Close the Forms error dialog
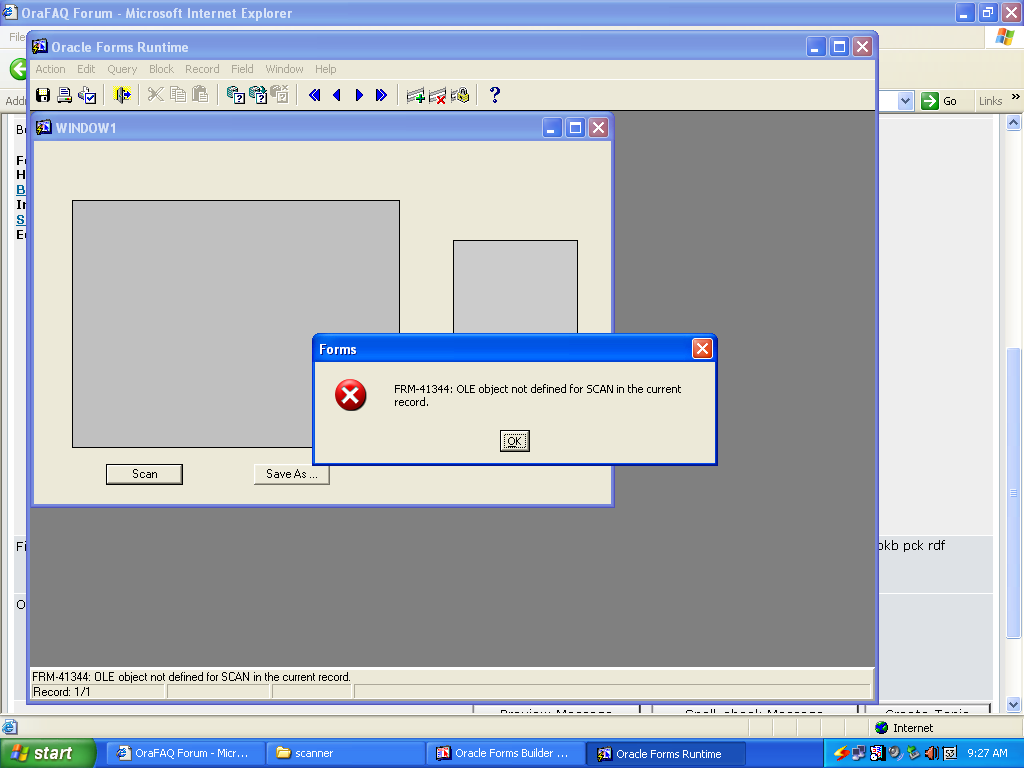 (x=702, y=349)
